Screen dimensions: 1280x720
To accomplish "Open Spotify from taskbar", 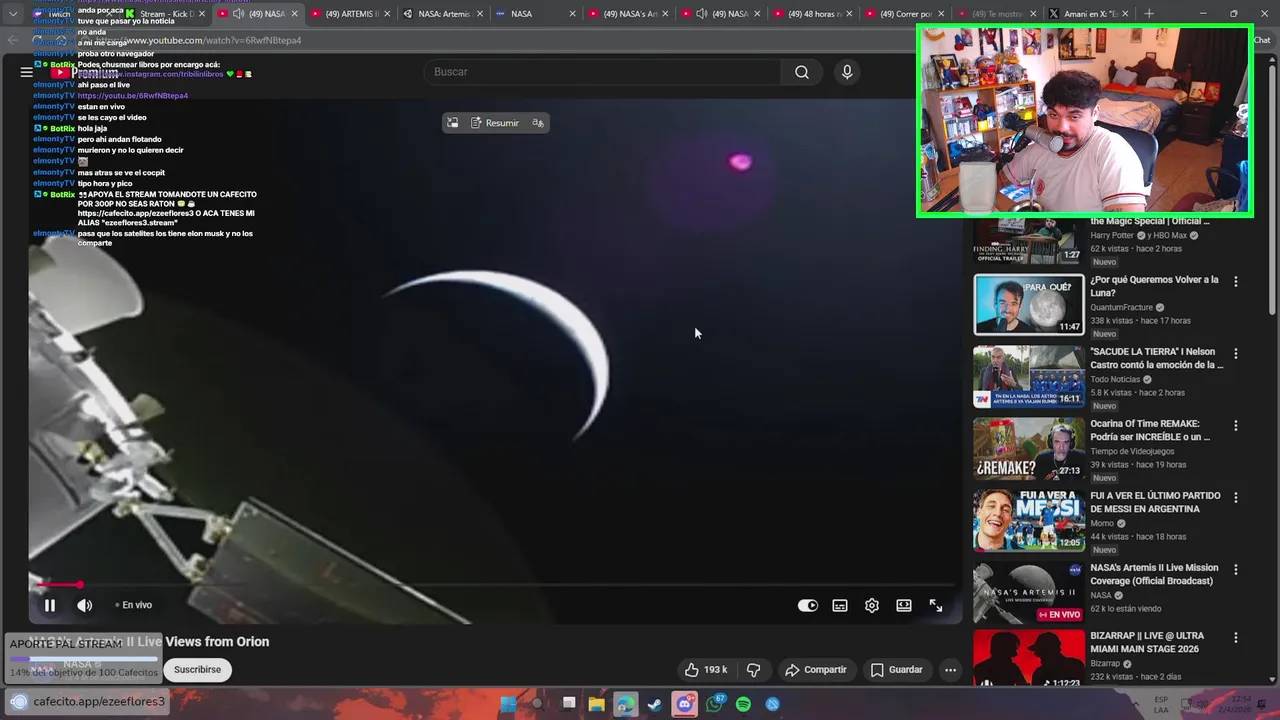I will [743, 704].
